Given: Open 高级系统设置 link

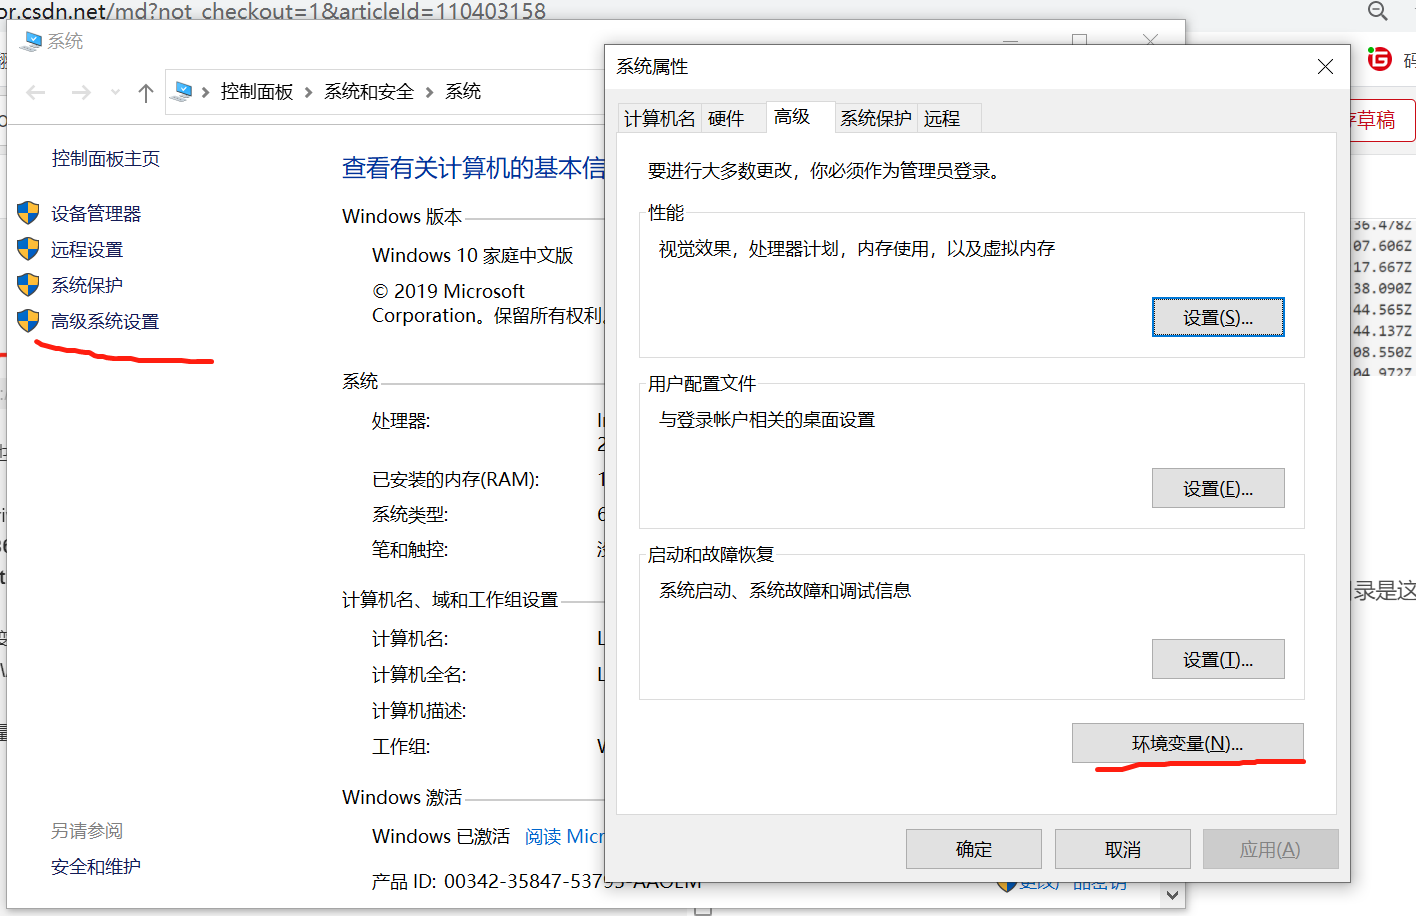Looking at the screenshot, I should click(105, 321).
